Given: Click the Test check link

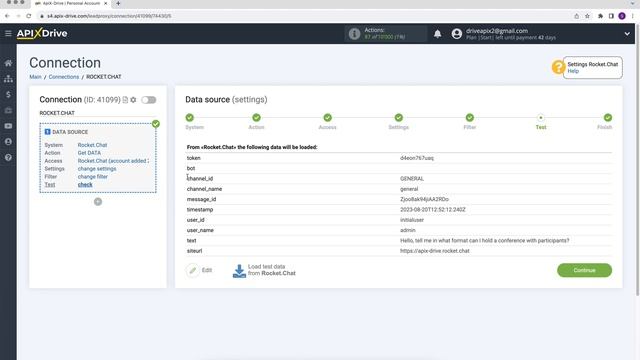Looking at the screenshot, I should click(x=85, y=184).
